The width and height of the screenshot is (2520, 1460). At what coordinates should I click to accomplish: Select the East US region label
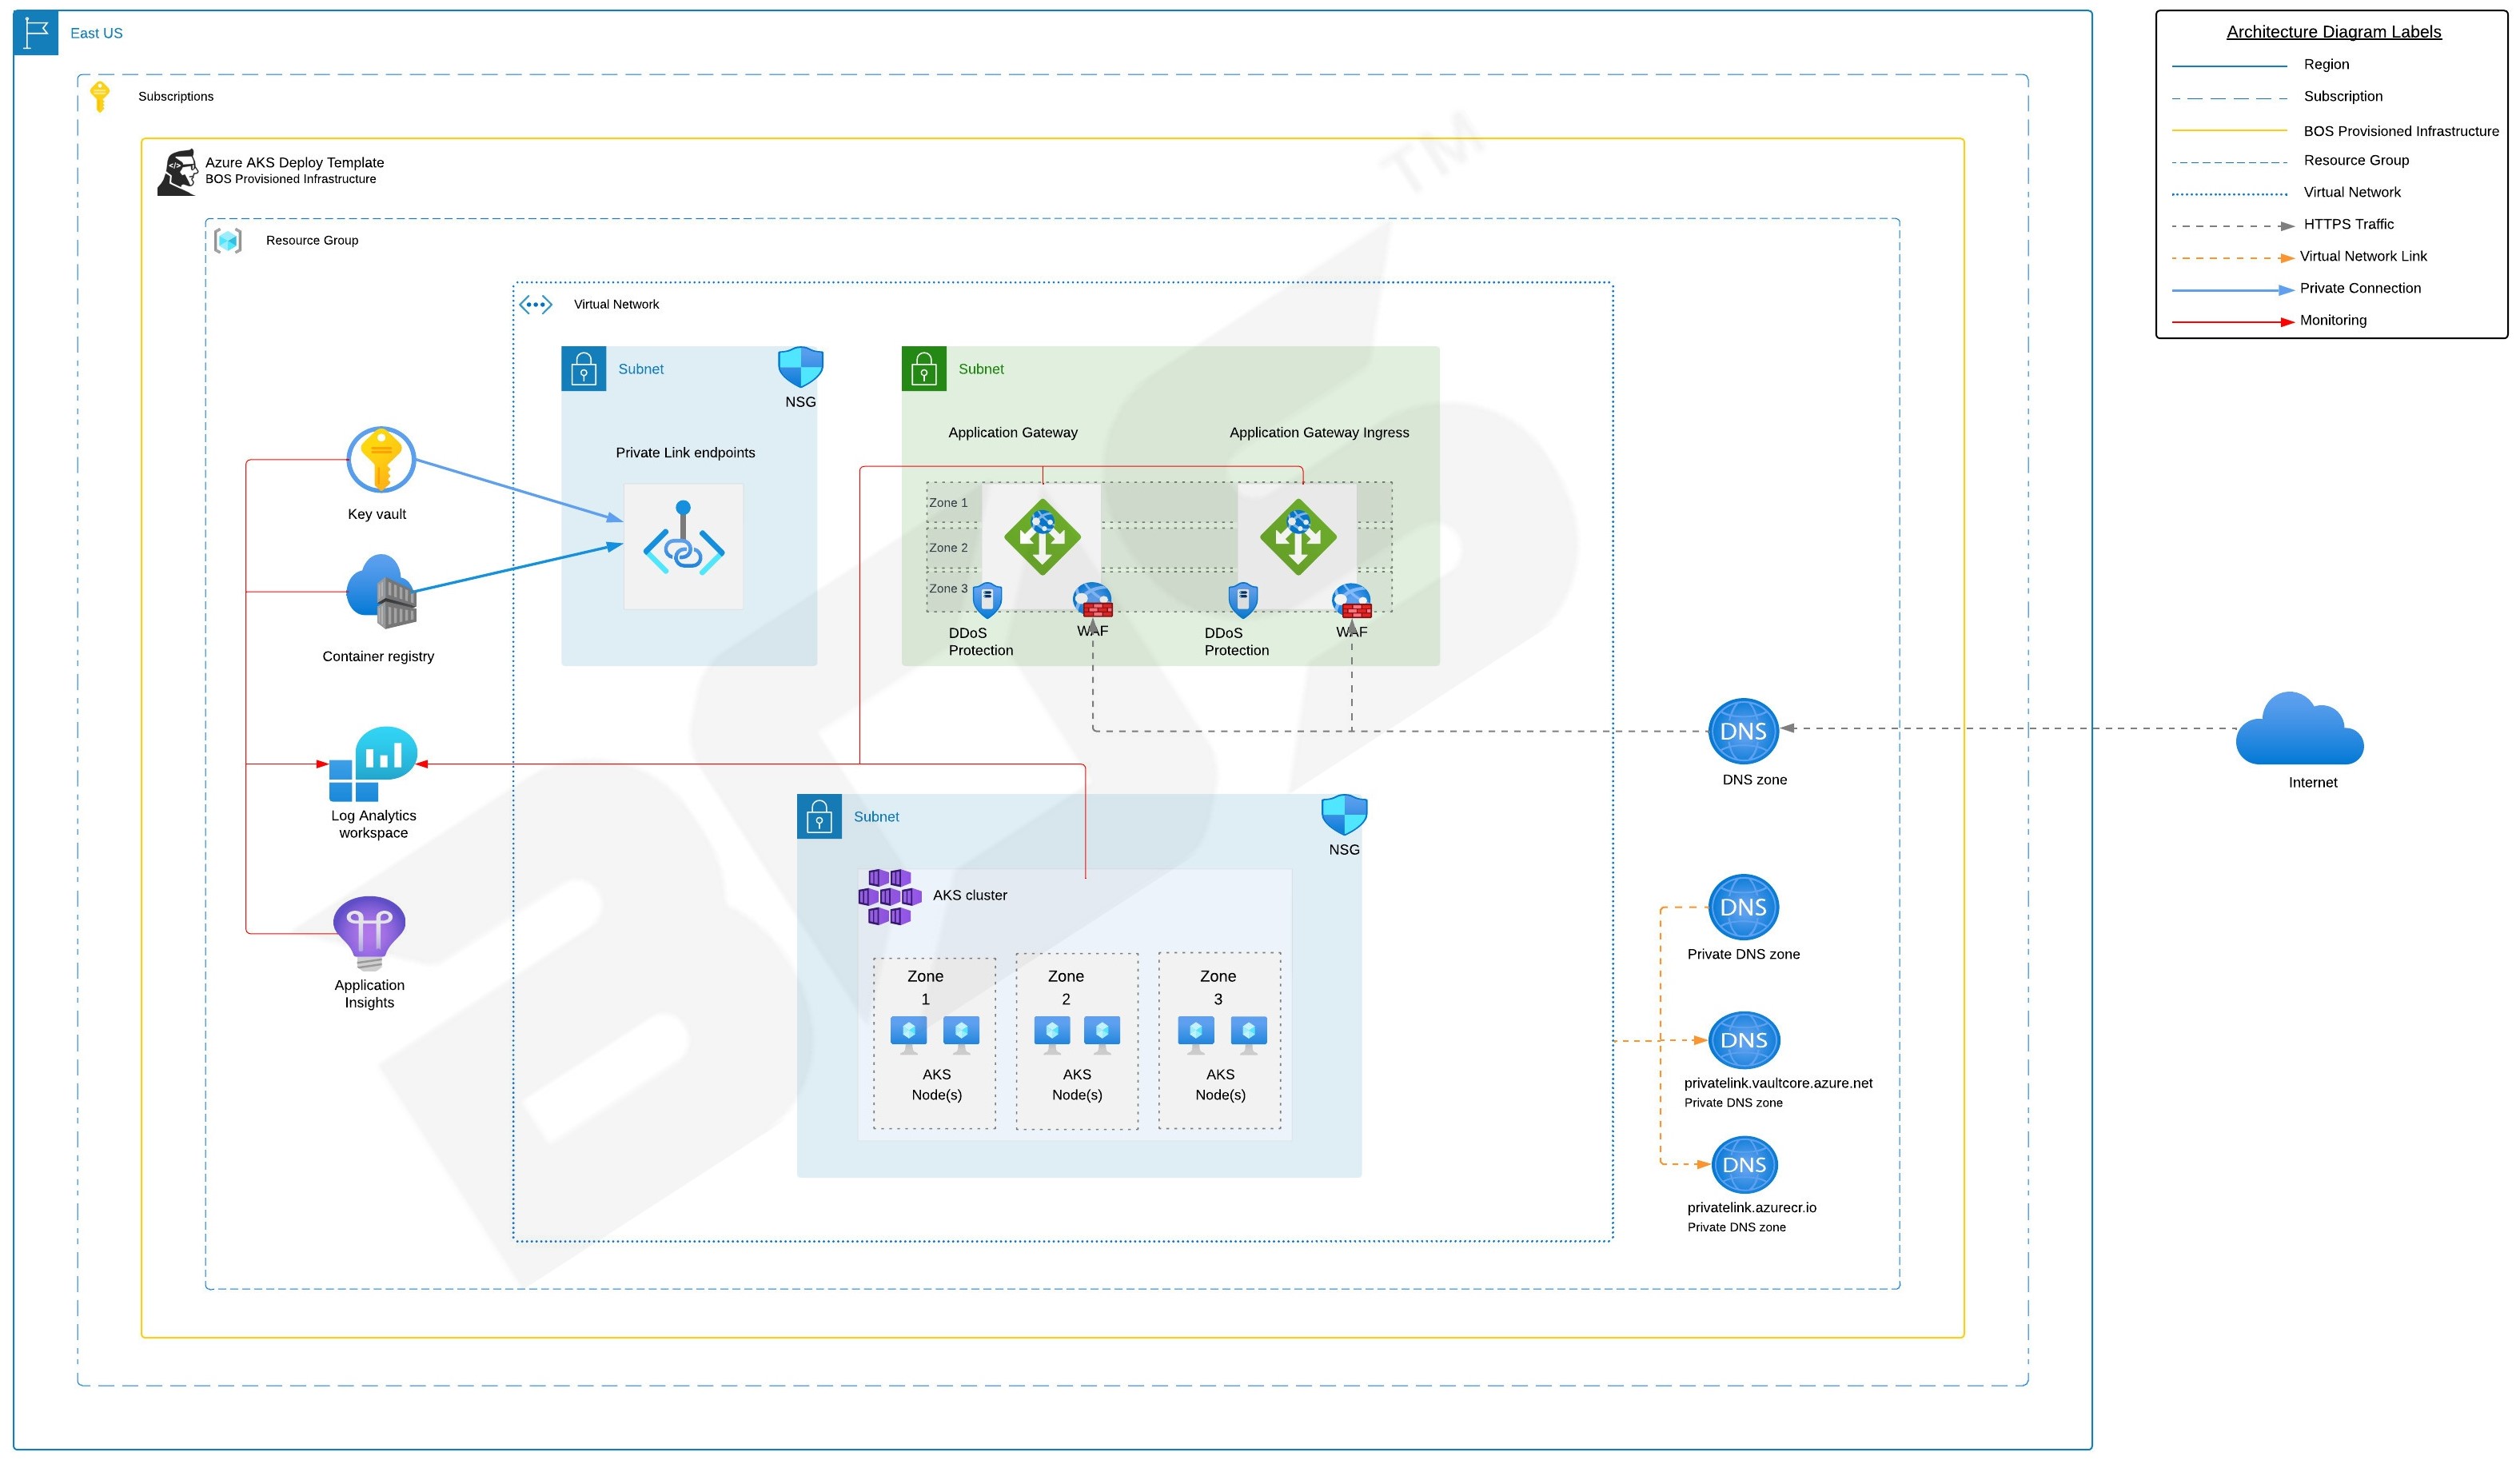coord(96,33)
